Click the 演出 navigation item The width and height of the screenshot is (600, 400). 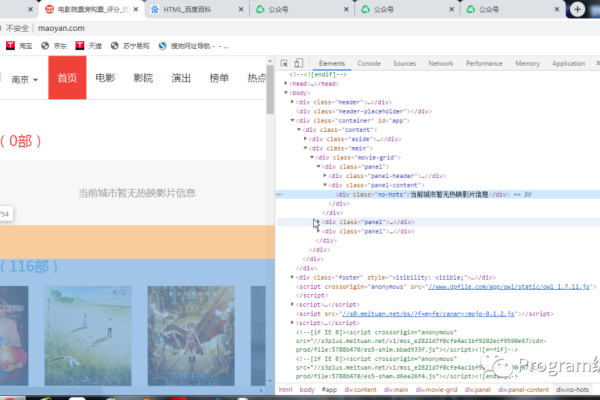tap(181, 78)
